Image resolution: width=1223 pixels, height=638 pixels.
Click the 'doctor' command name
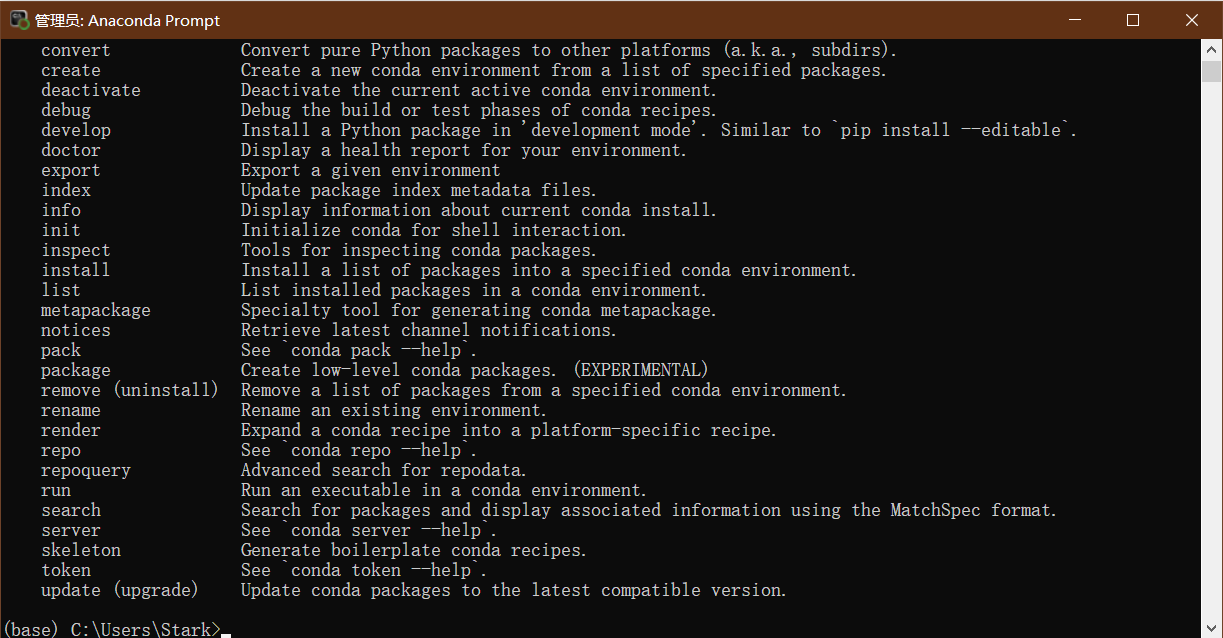71,150
